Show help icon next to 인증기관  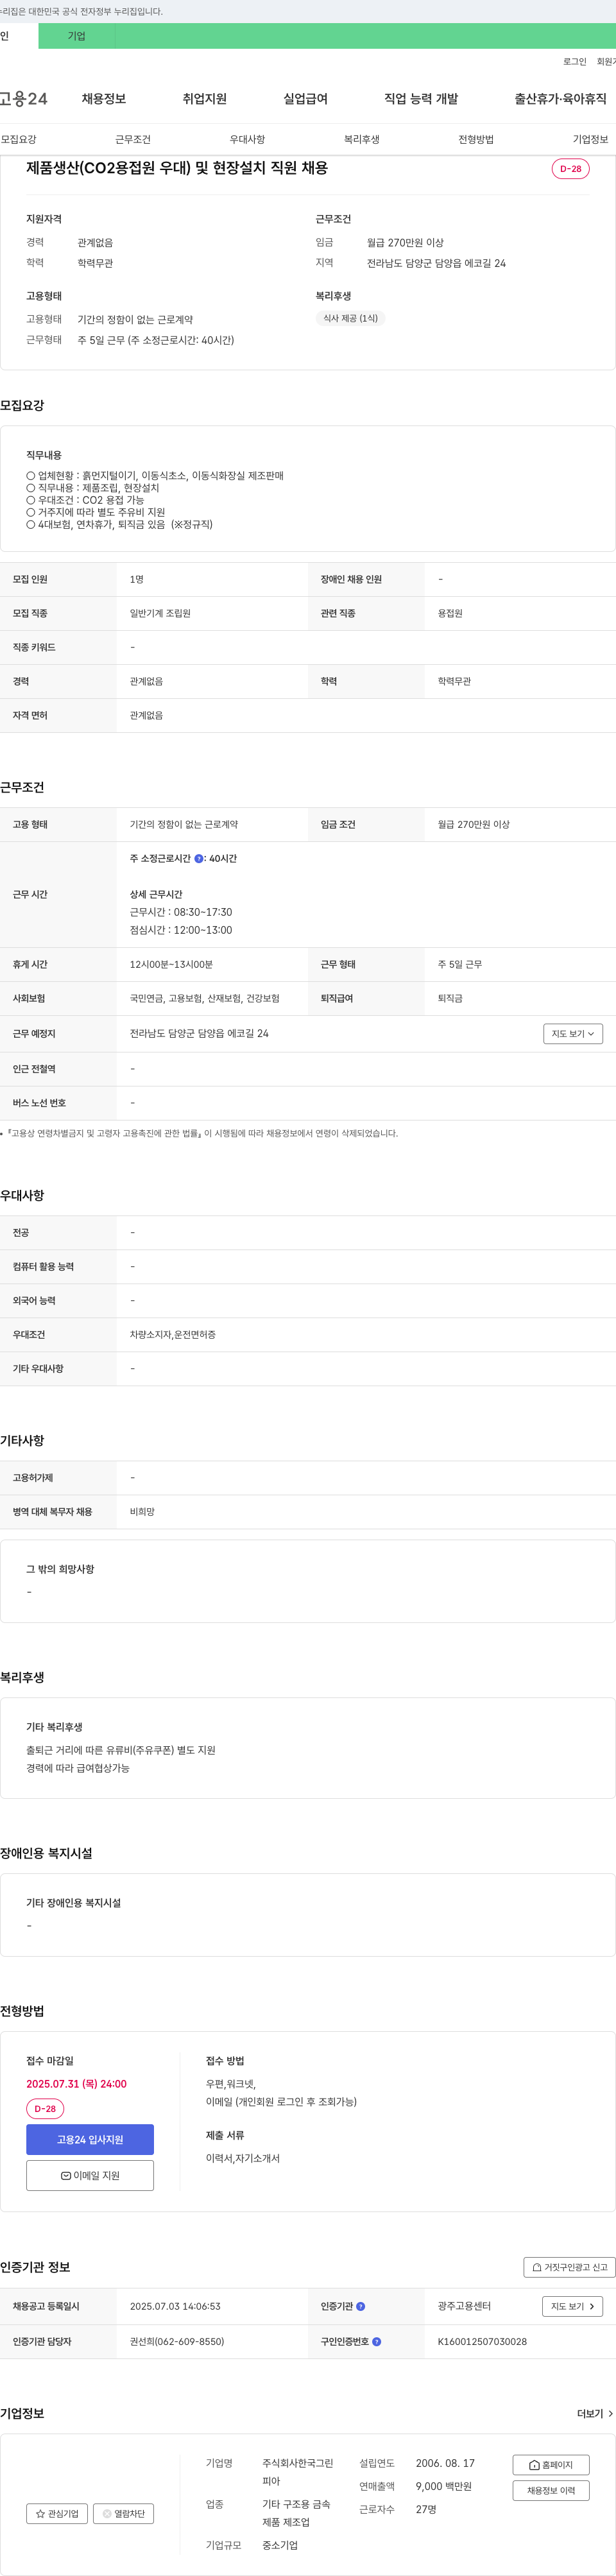coord(361,2307)
